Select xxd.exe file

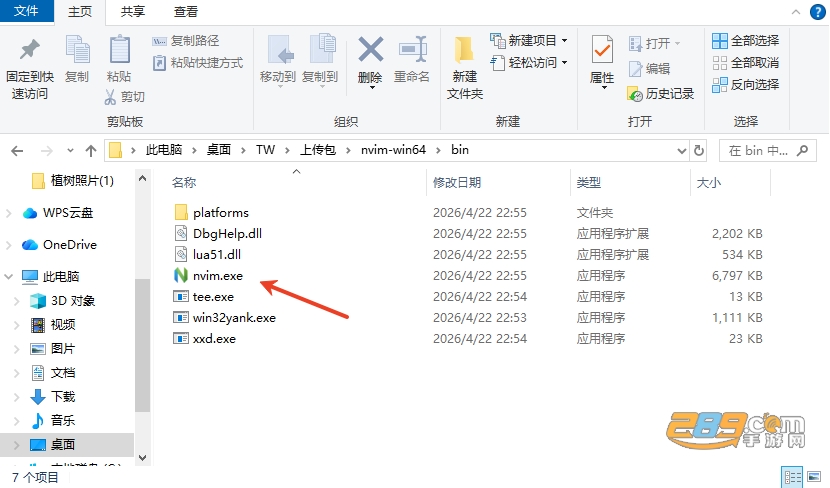point(204,339)
